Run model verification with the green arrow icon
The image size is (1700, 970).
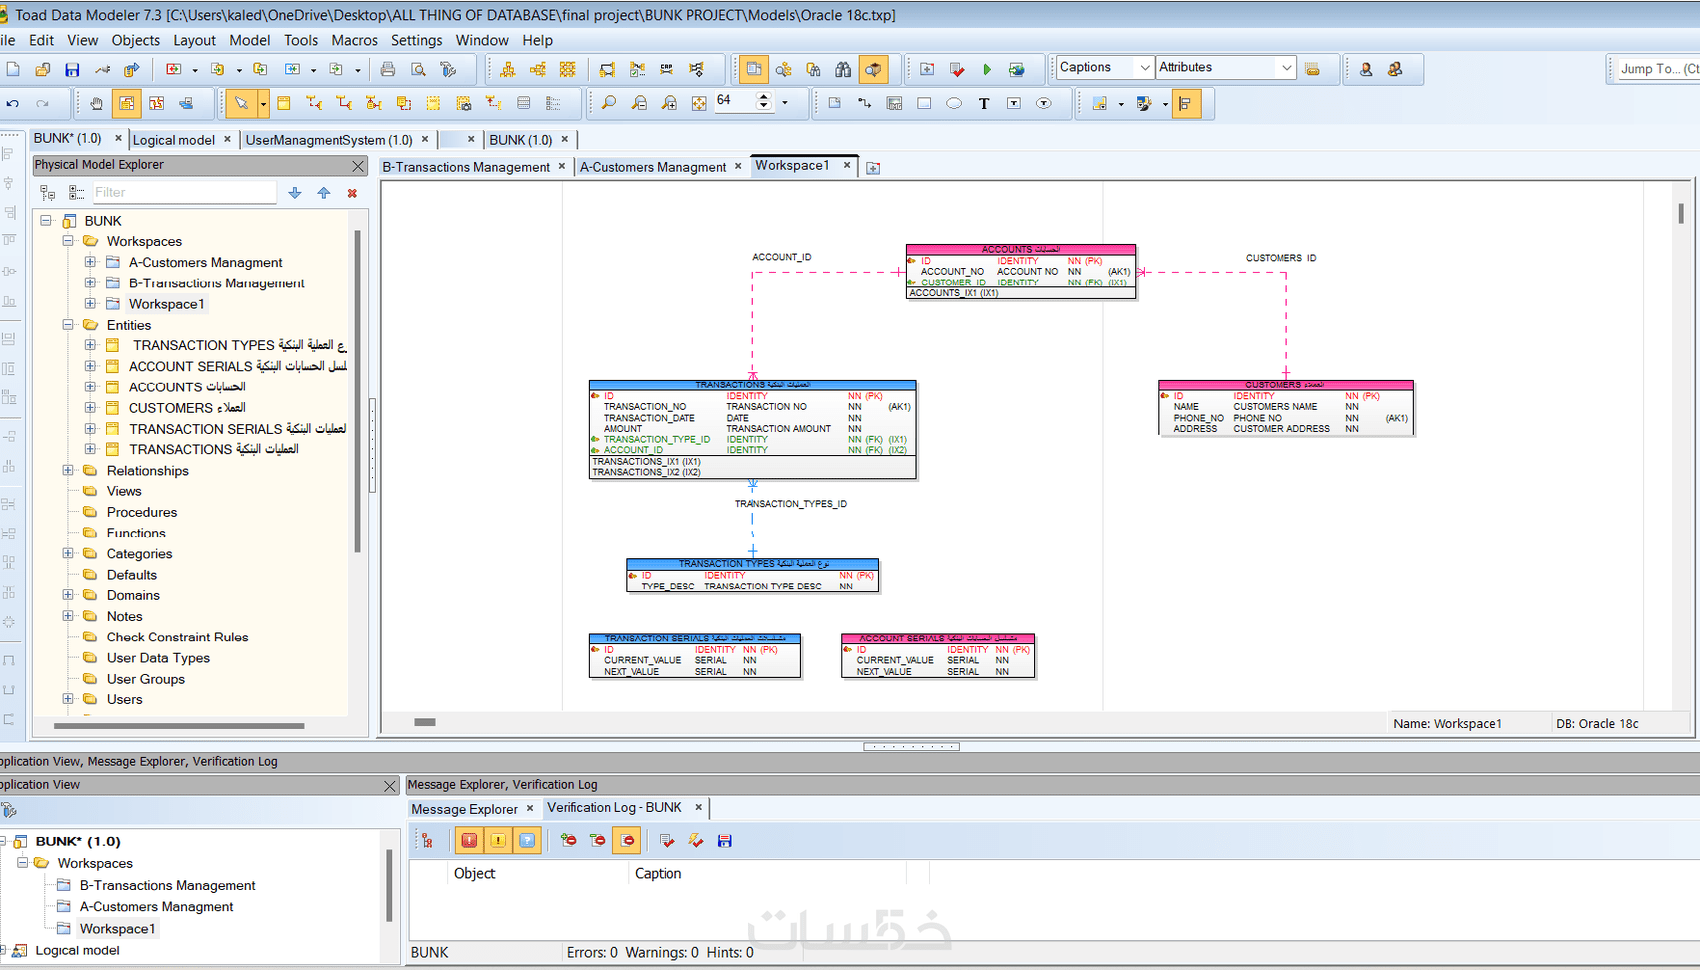pos(988,68)
